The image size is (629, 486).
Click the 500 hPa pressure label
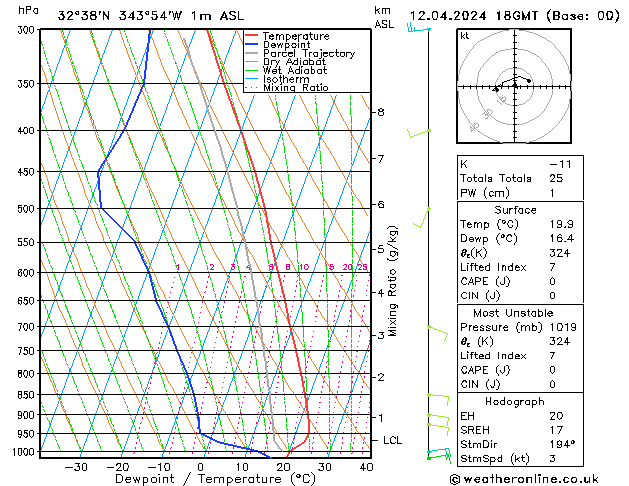click(x=26, y=209)
